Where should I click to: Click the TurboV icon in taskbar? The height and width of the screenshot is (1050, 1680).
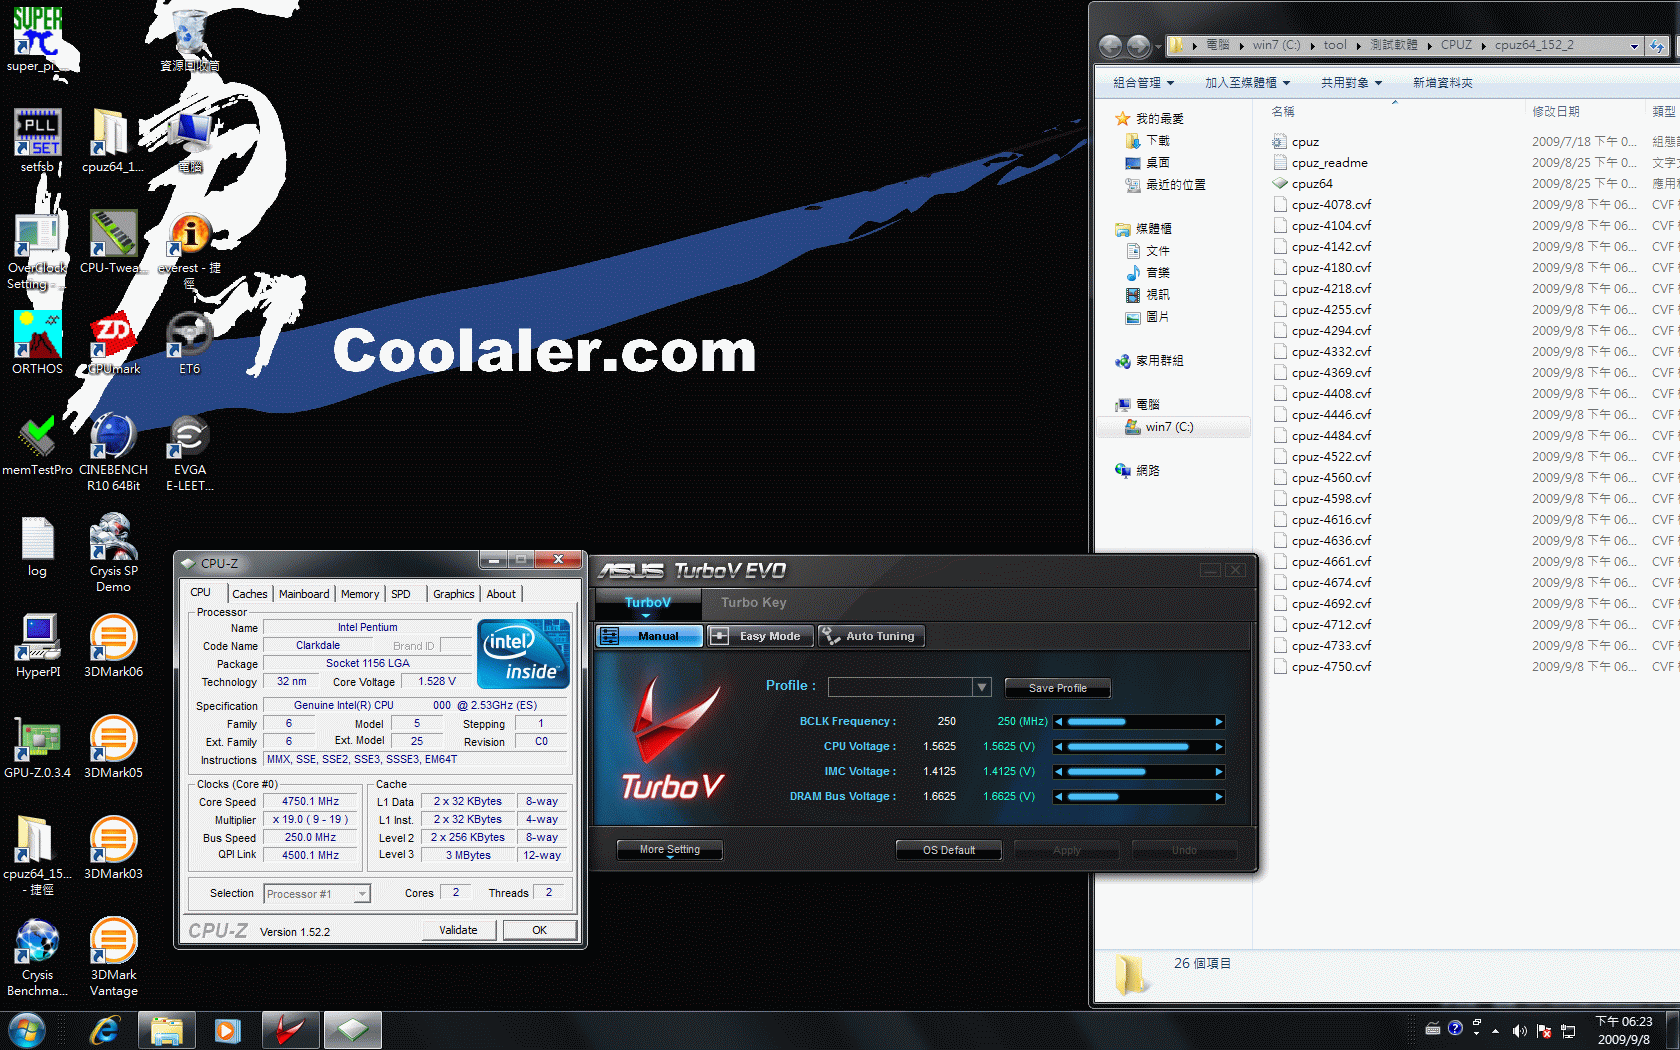(x=290, y=1030)
